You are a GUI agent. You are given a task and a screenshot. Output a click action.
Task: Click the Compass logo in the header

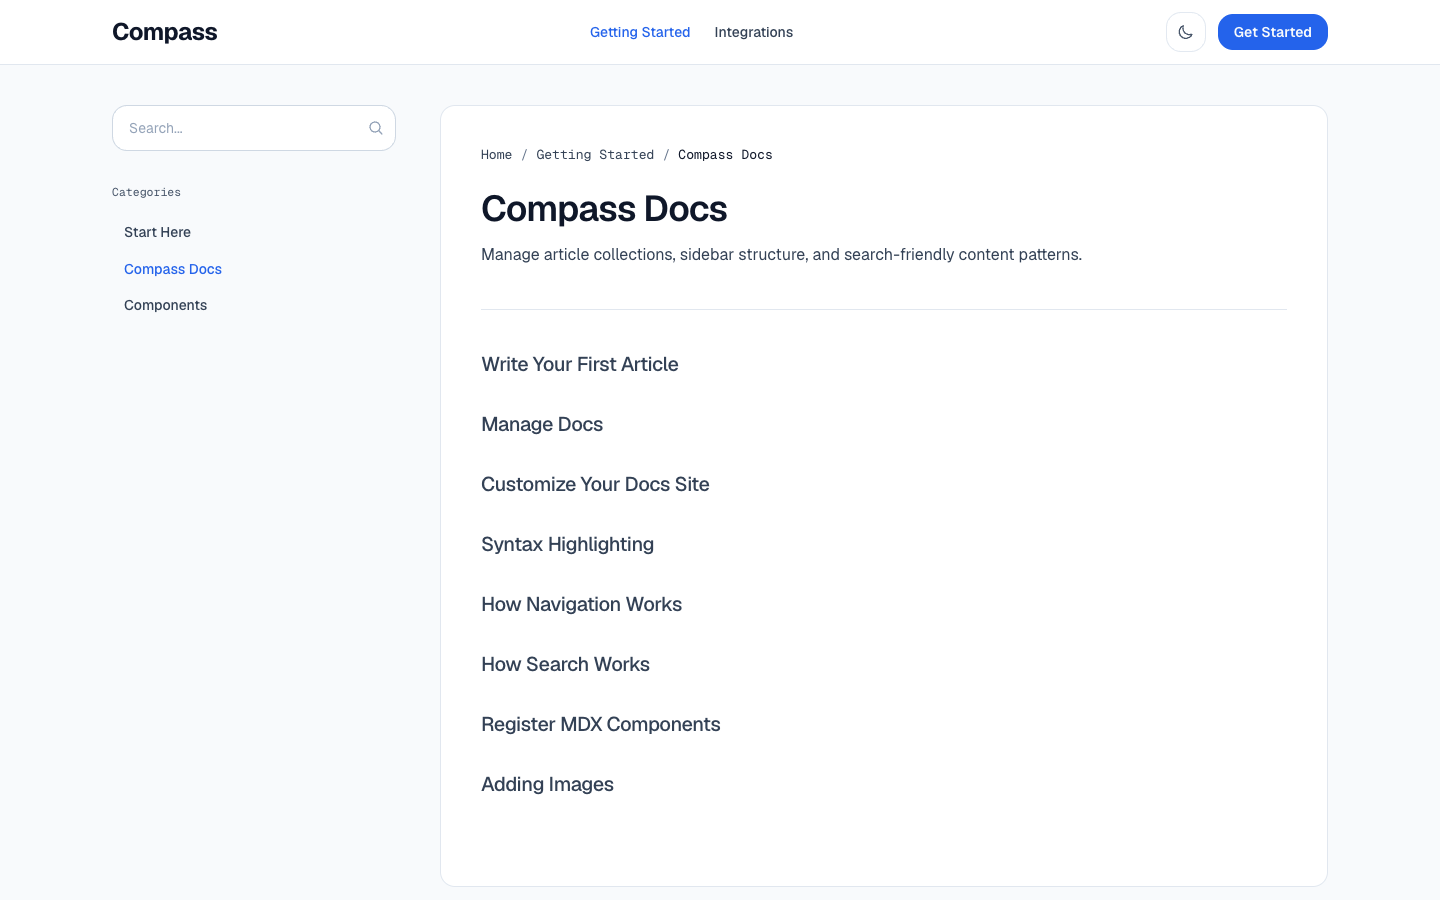click(165, 32)
